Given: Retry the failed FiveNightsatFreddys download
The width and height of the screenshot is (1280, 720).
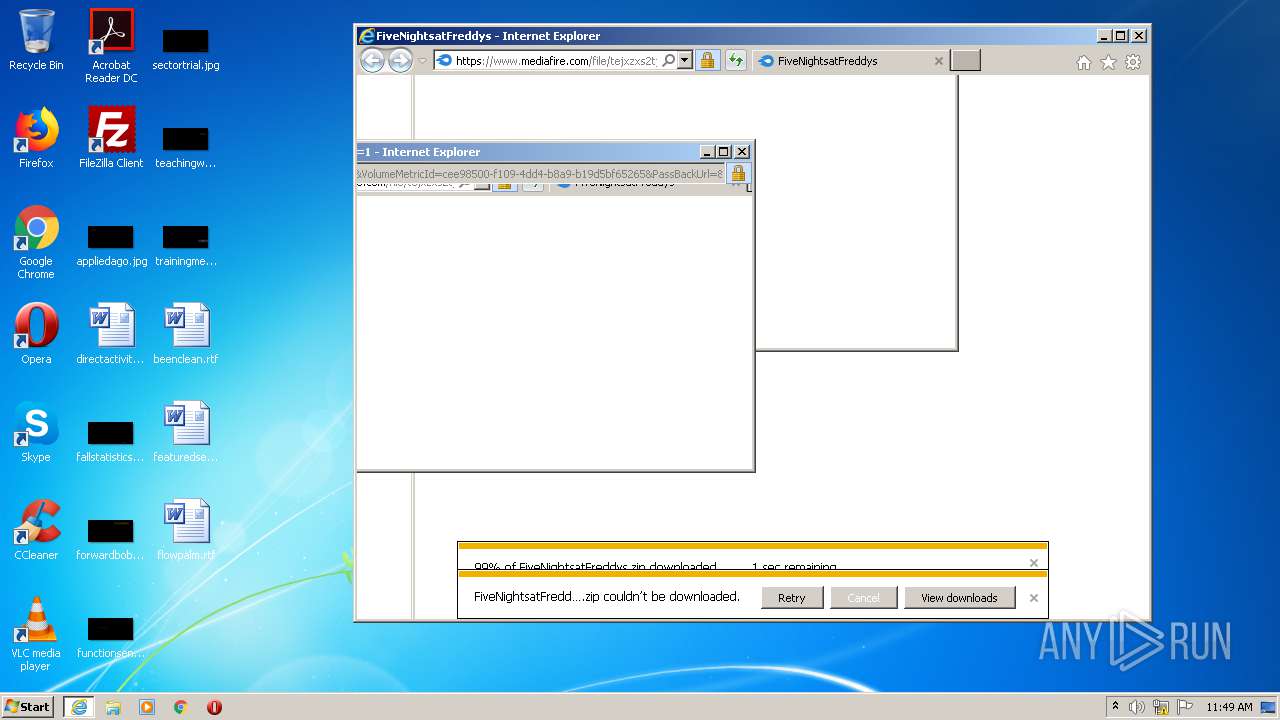Looking at the screenshot, I should (x=791, y=598).
